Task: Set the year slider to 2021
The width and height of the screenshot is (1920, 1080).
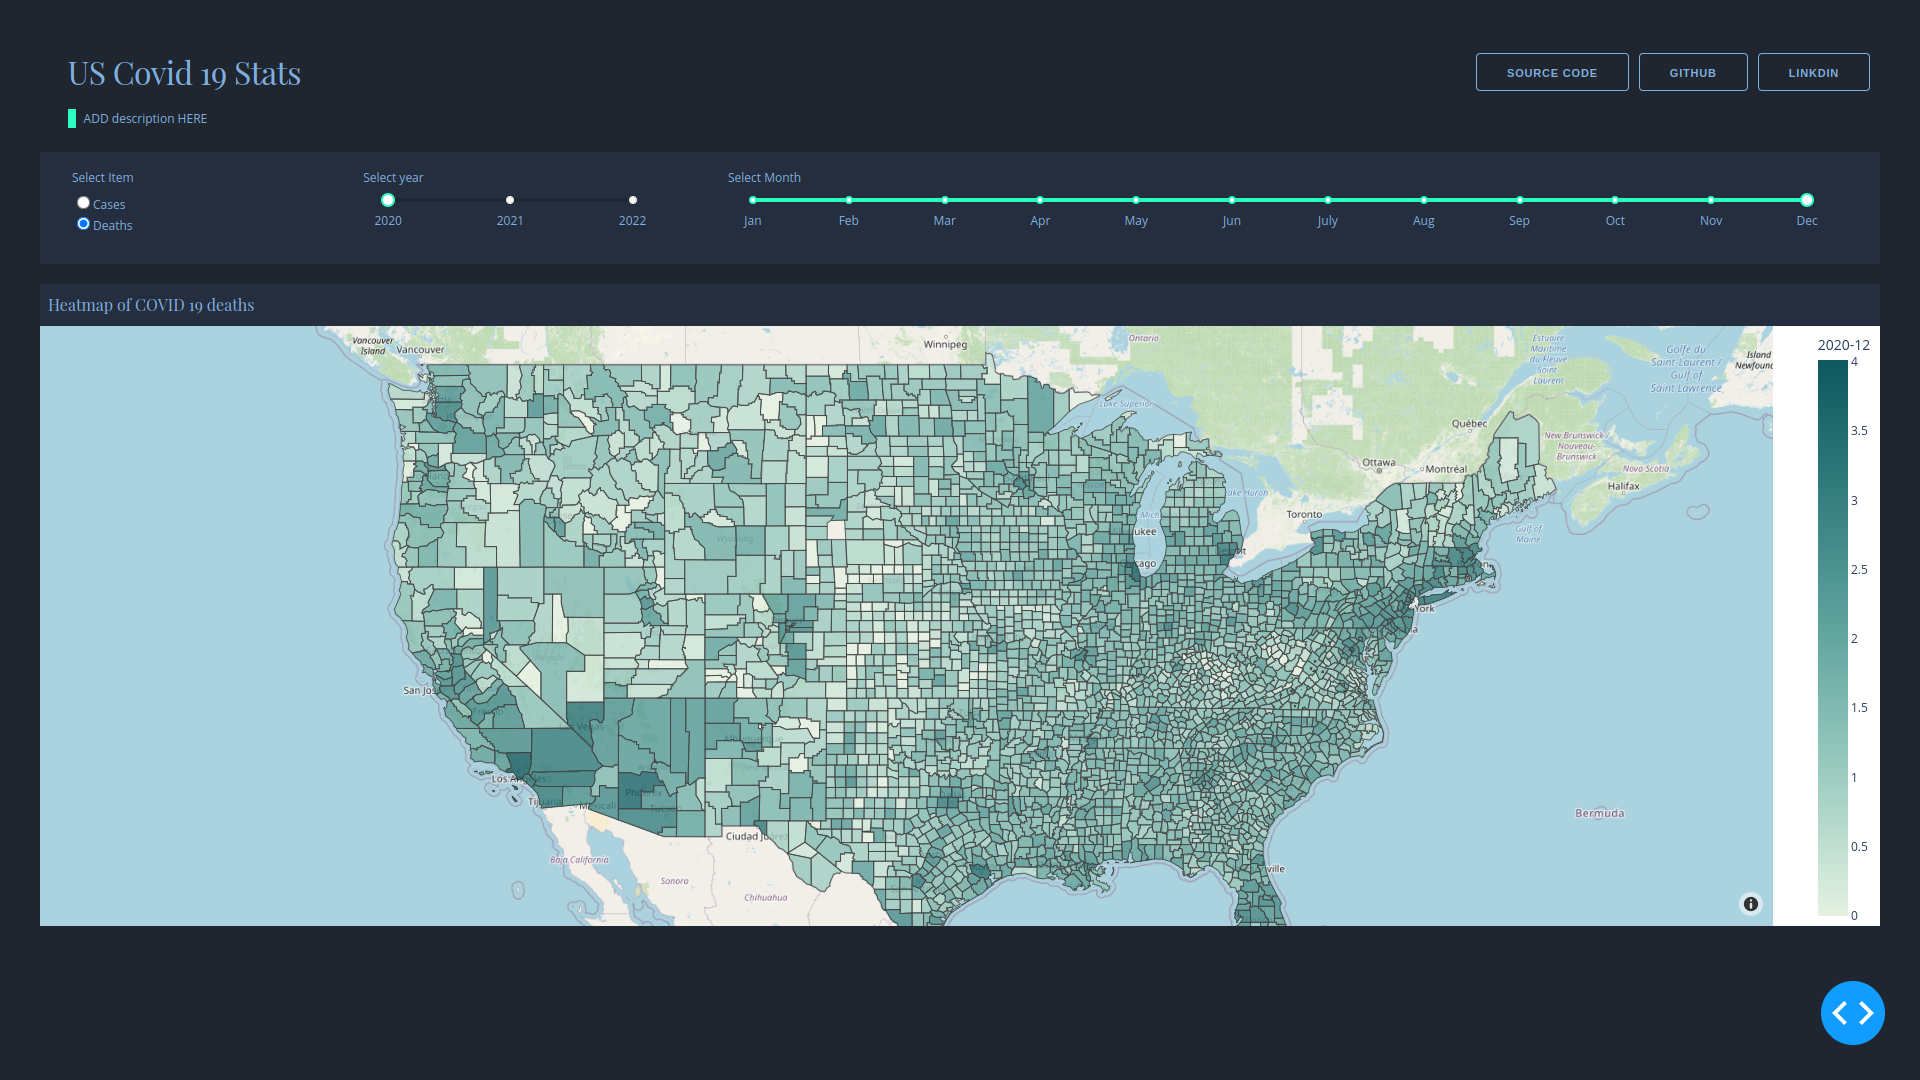Action: pos(510,200)
